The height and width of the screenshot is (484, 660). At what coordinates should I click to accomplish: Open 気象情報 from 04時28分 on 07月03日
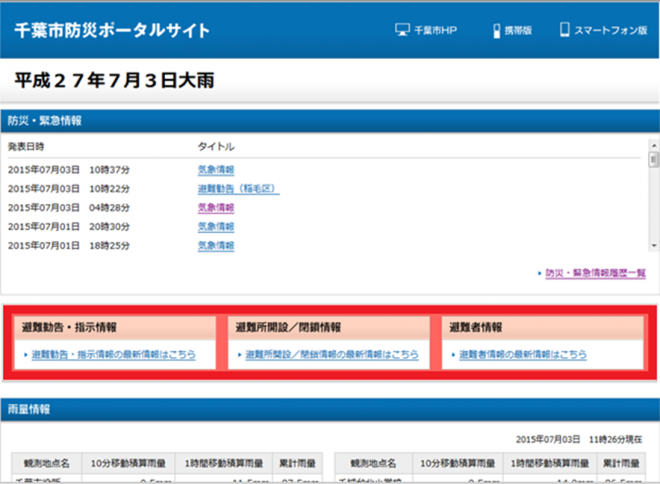(x=216, y=207)
